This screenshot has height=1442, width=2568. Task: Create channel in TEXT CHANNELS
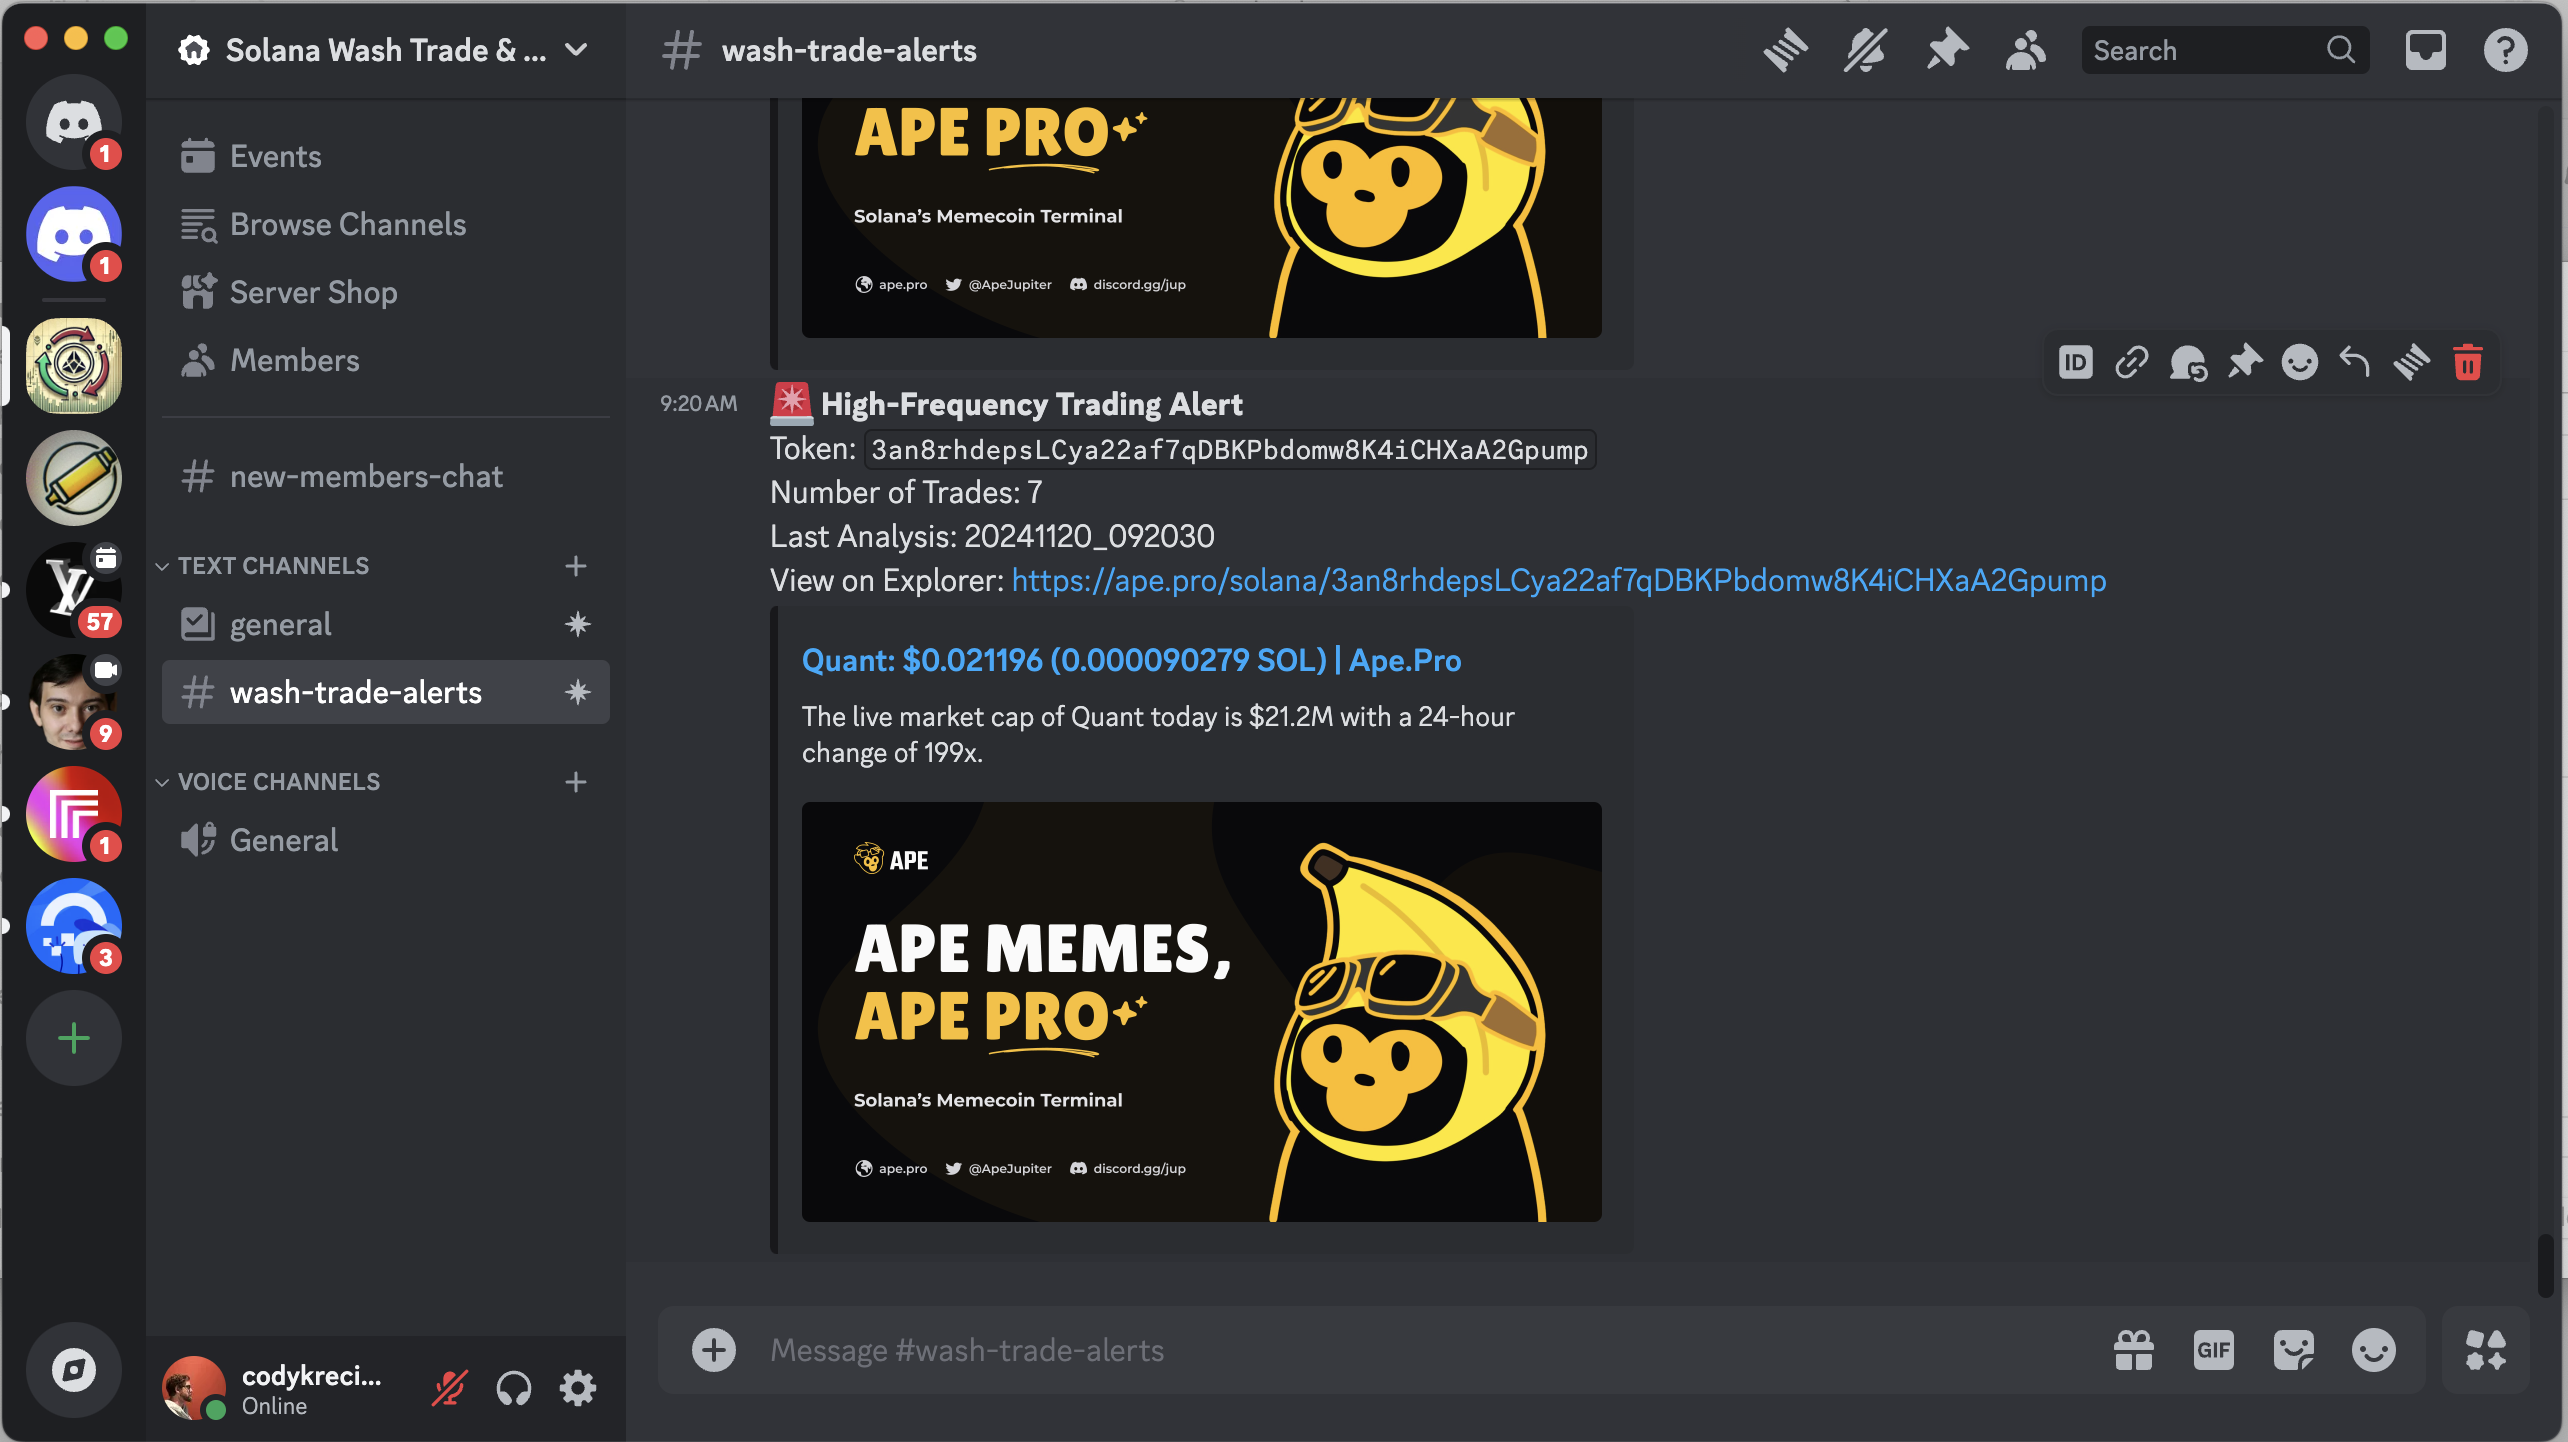coord(576,566)
